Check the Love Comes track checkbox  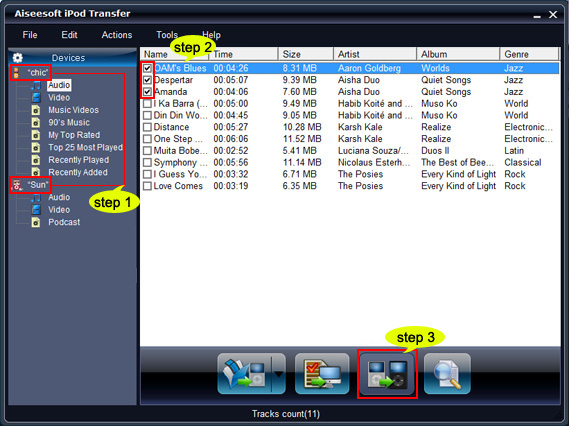click(147, 186)
